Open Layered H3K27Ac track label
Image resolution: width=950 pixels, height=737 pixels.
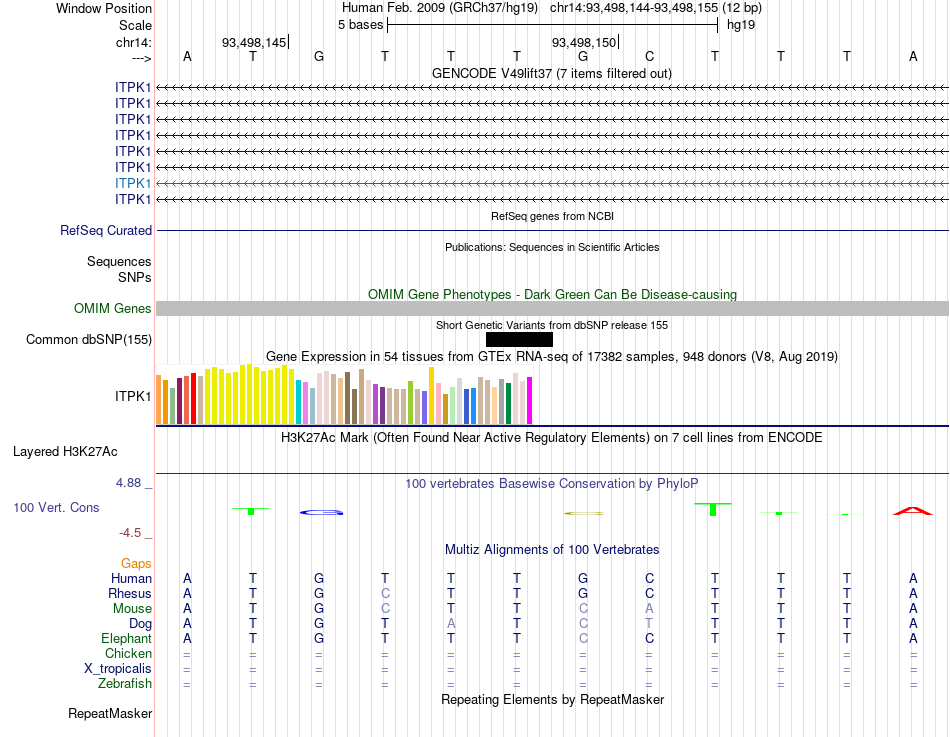tap(65, 452)
